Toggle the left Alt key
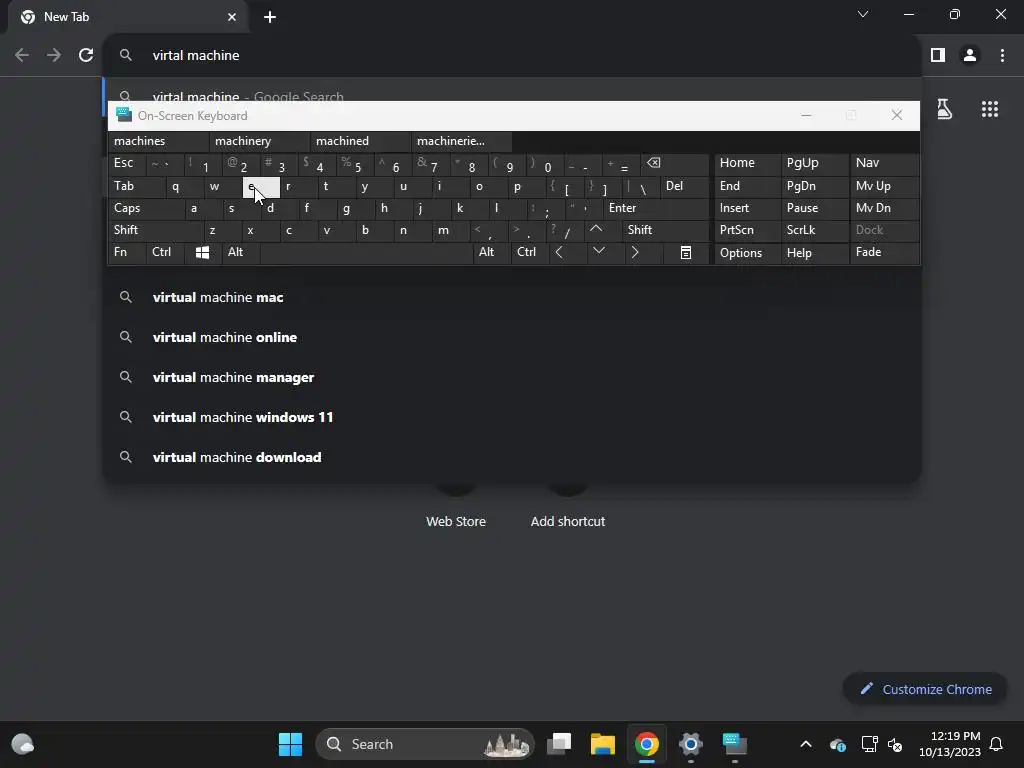The image size is (1024, 768). [x=240, y=252]
